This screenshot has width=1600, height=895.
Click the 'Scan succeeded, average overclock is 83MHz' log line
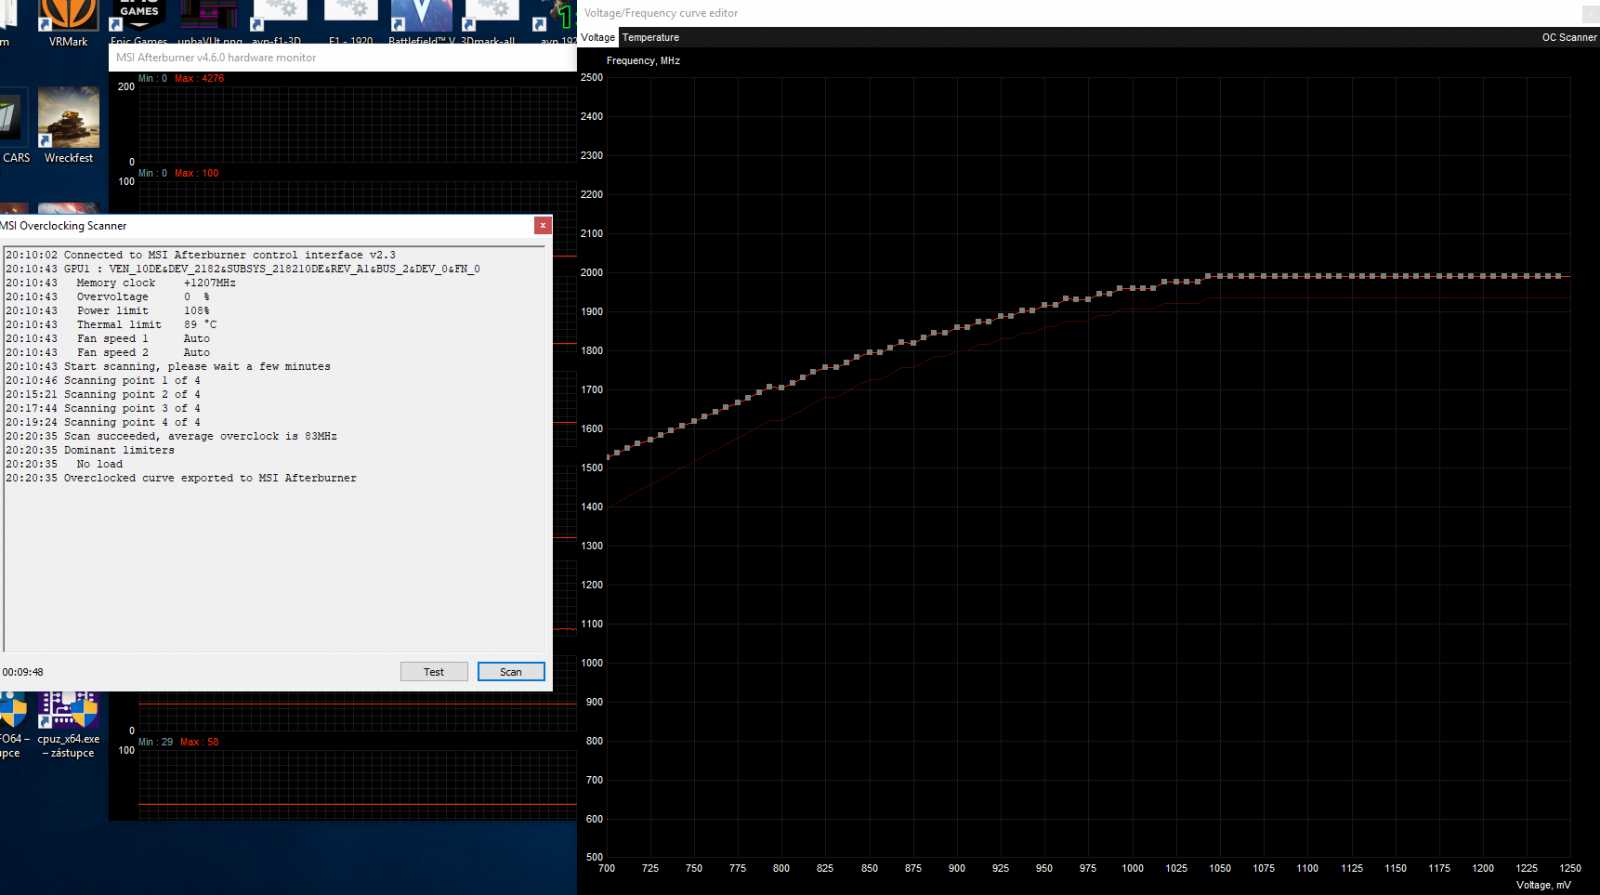click(171, 436)
